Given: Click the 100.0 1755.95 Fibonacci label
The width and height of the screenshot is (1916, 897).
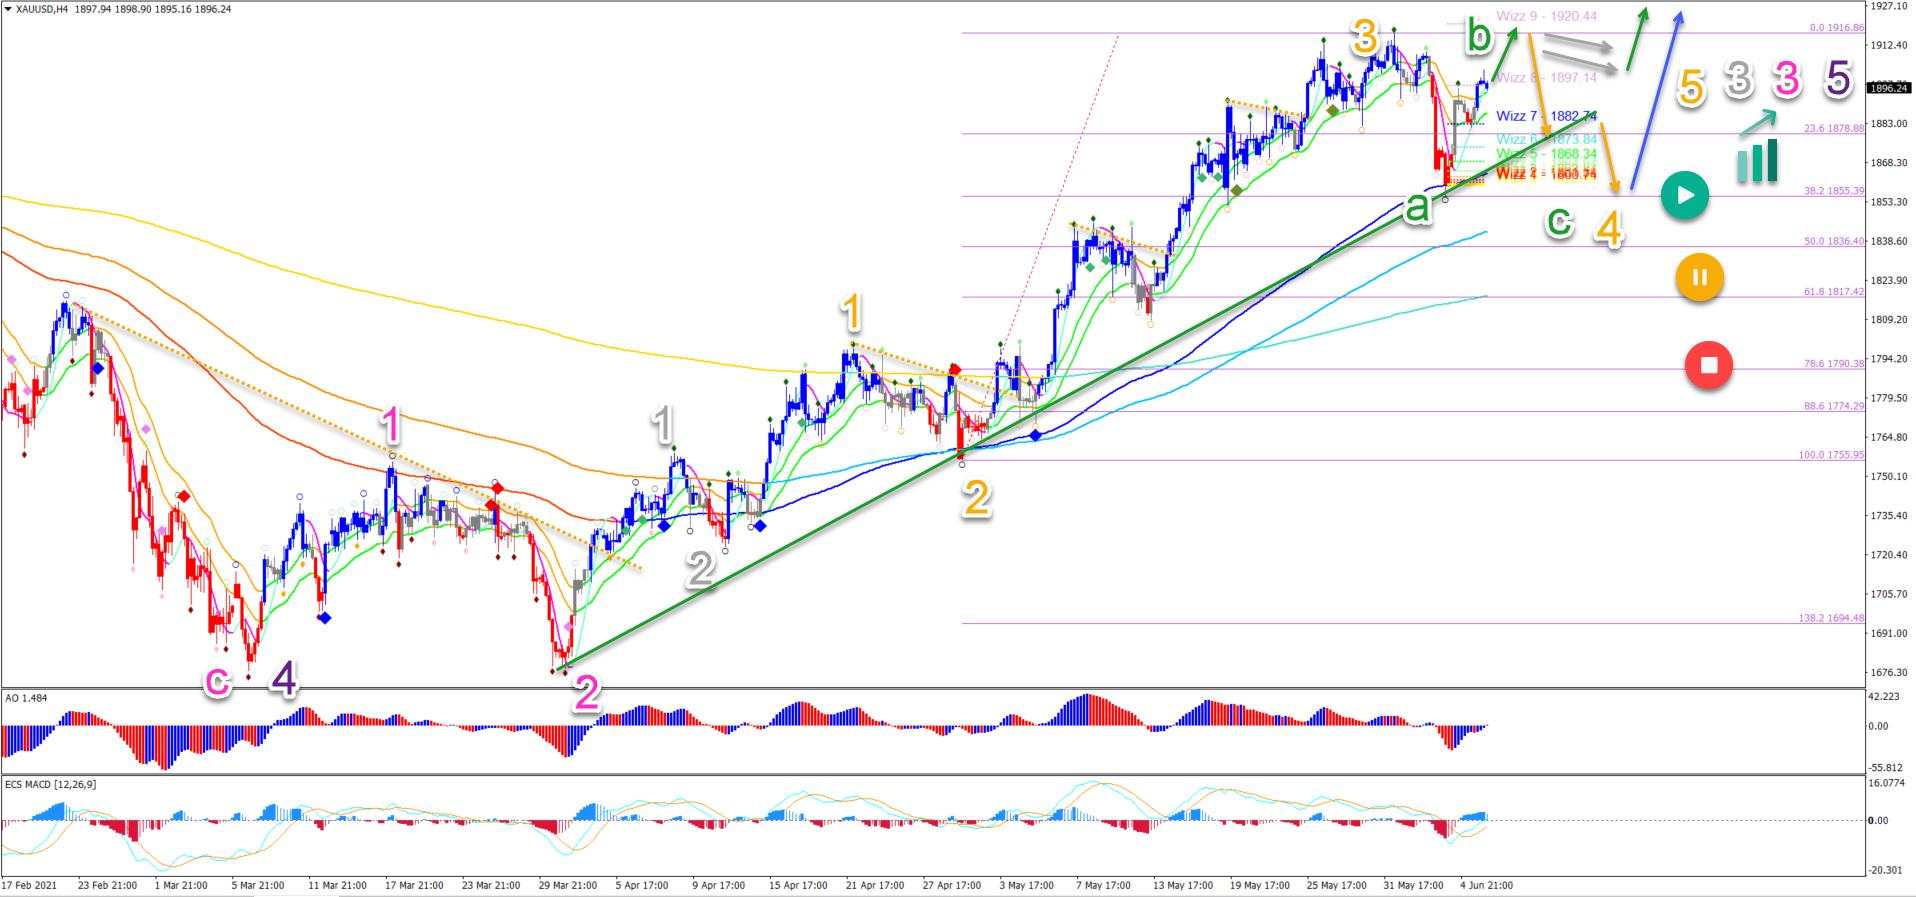Looking at the screenshot, I should (1832, 455).
